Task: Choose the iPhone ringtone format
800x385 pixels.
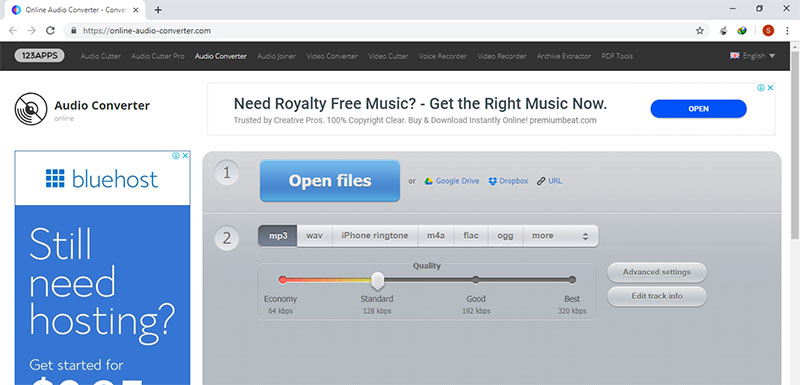Action: pyautogui.click(x=374, y=236)
